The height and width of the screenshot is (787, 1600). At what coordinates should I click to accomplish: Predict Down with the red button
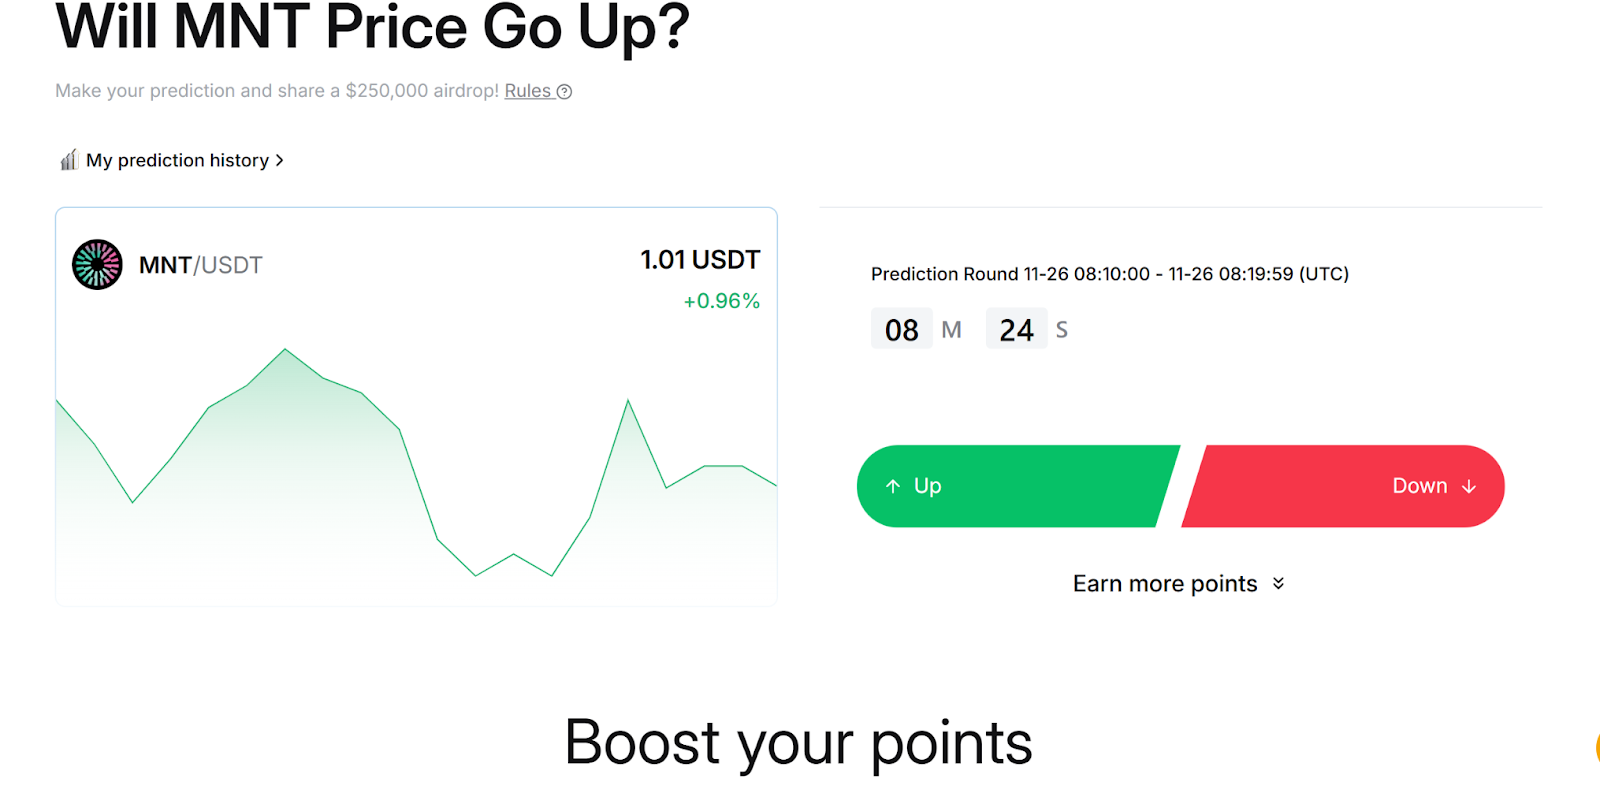[1343, 486]
